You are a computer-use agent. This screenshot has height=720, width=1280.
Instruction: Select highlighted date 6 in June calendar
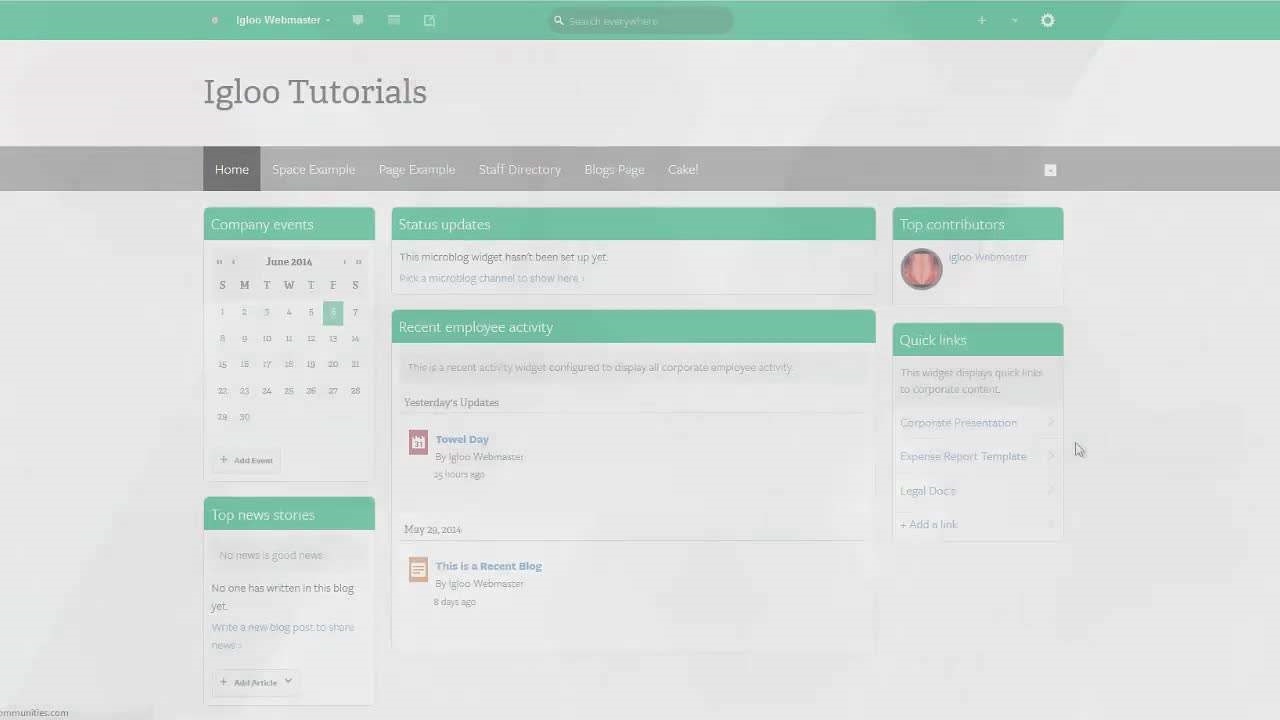[x=333, y=312]
